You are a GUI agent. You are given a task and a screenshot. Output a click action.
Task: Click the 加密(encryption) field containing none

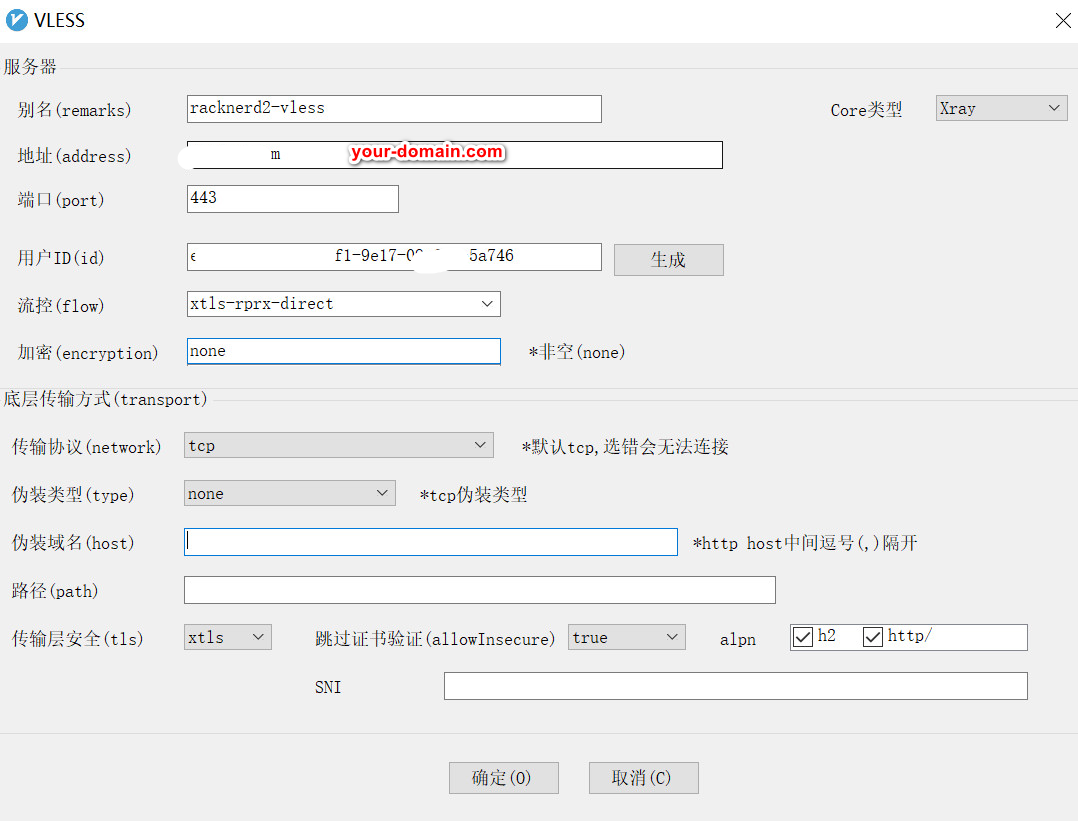343,351
